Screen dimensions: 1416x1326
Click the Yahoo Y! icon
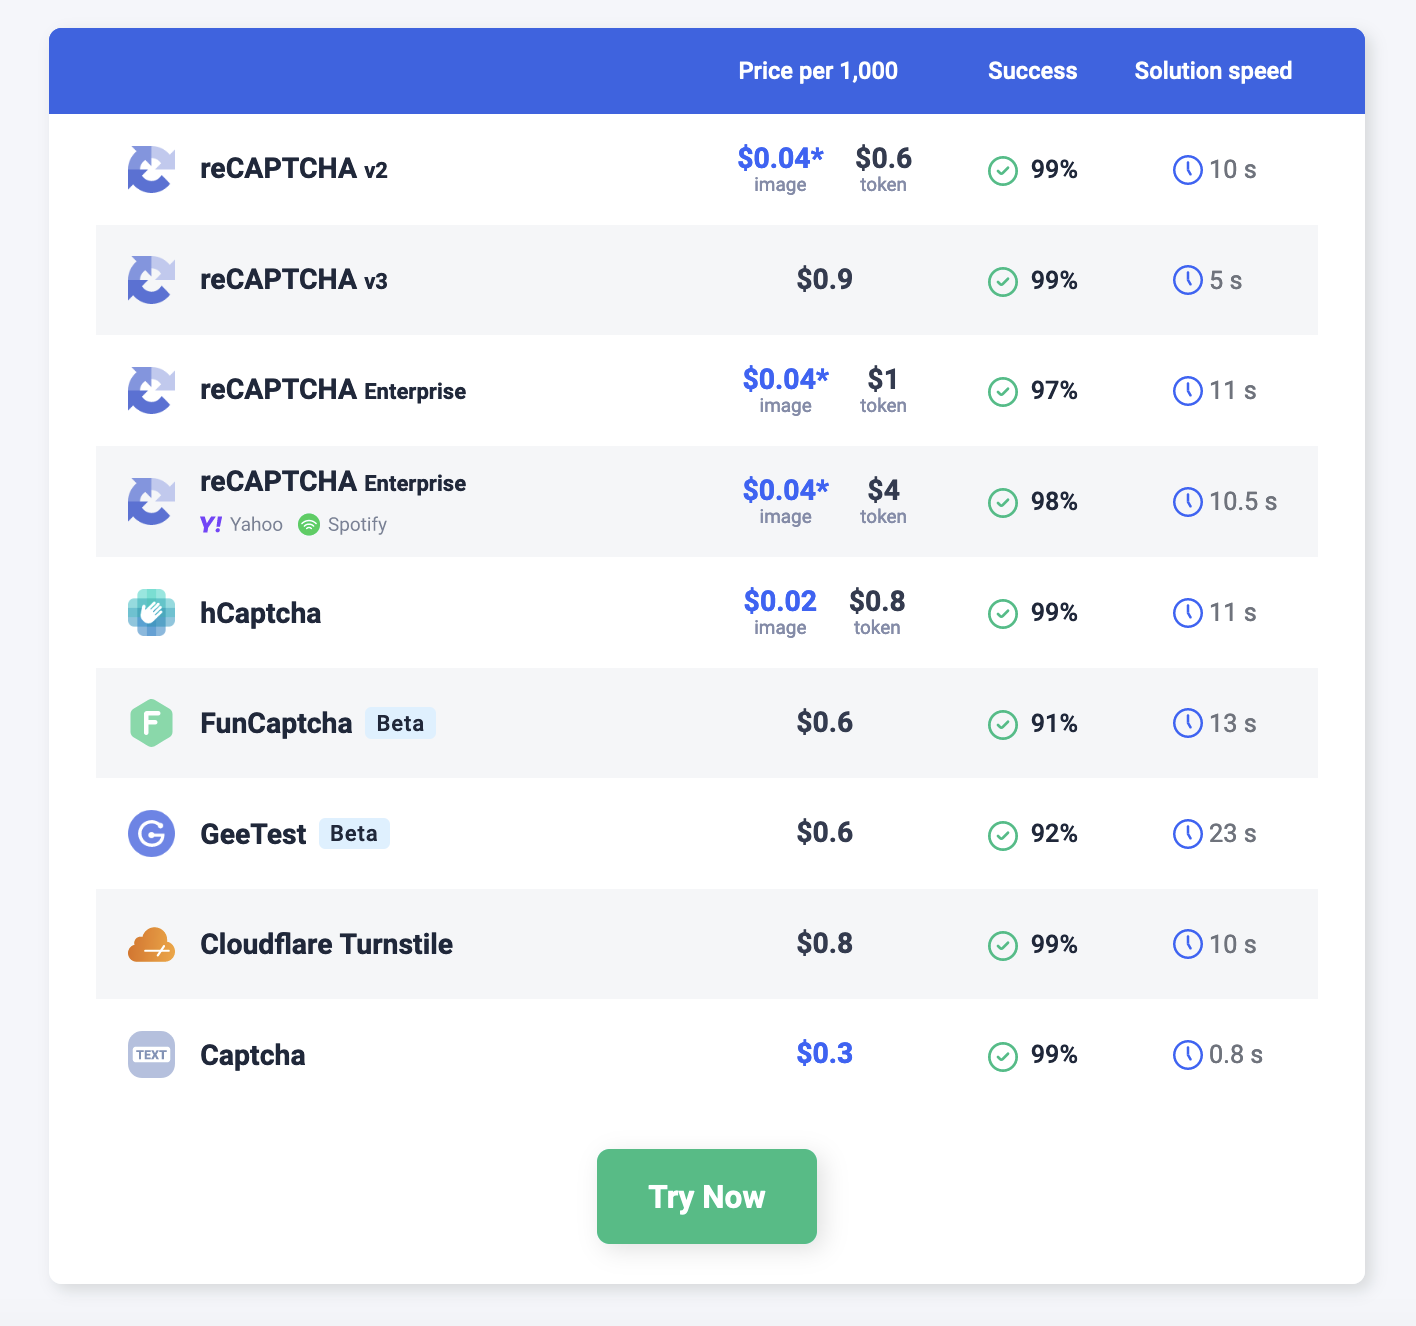(211, 524)
